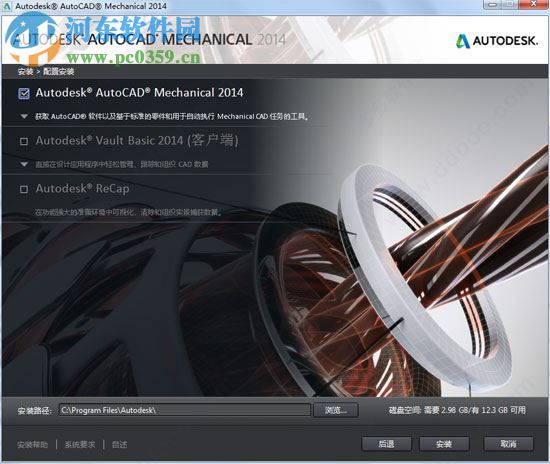Click the ReCap description text line
The image size is (550, 464).
tap(128, 212)
